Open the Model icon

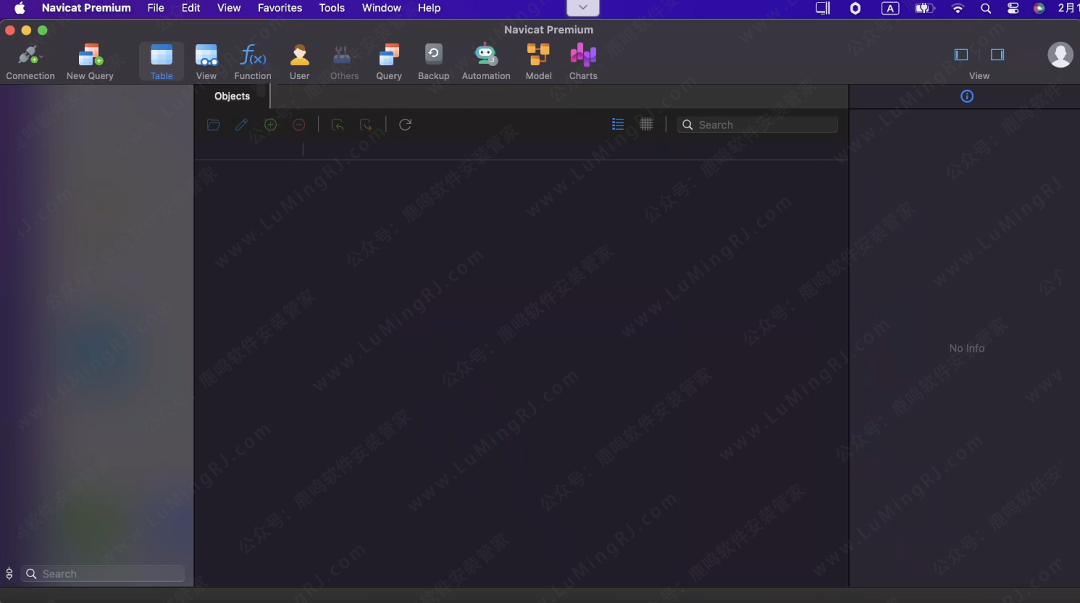point(538,61)
